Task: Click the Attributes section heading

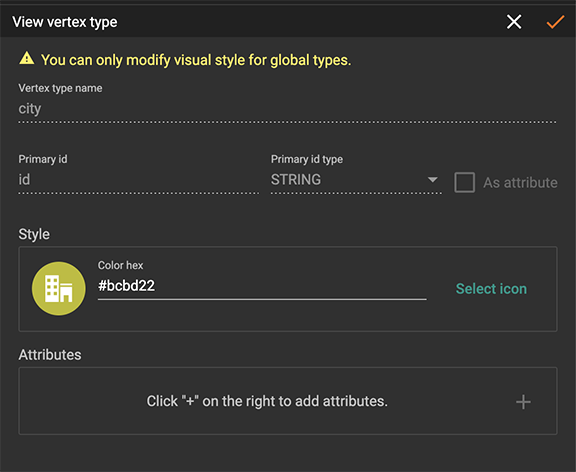Action: point(50,355)
